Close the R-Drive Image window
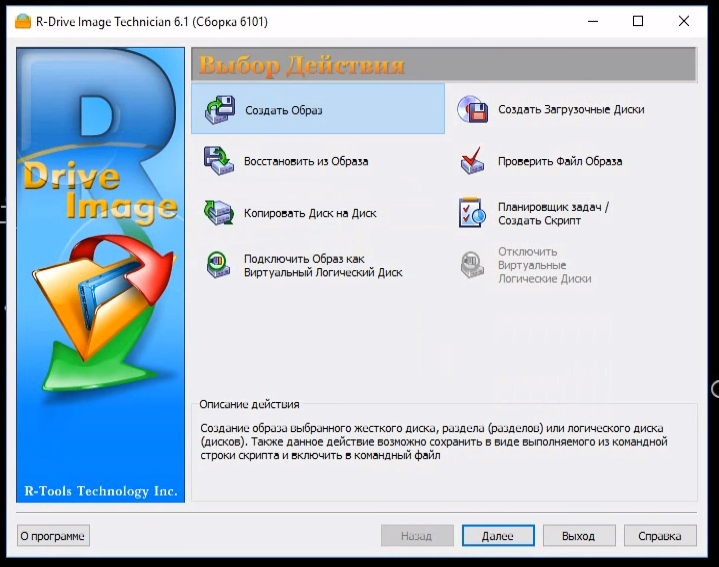Image resolution: width=719 pixels, height=567 pixels. click(684, 21)
